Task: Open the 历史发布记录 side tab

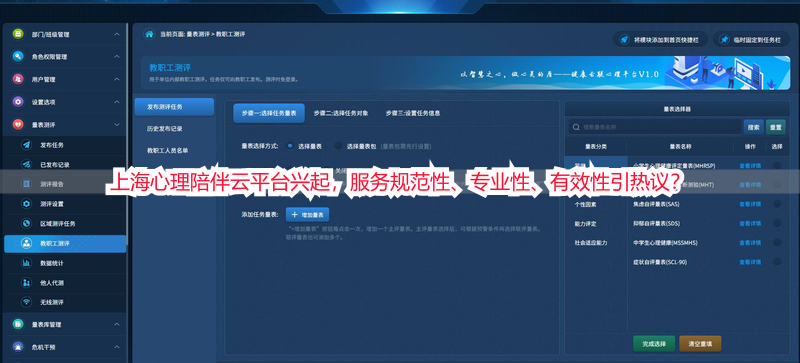Action: [x=165, y=129]
